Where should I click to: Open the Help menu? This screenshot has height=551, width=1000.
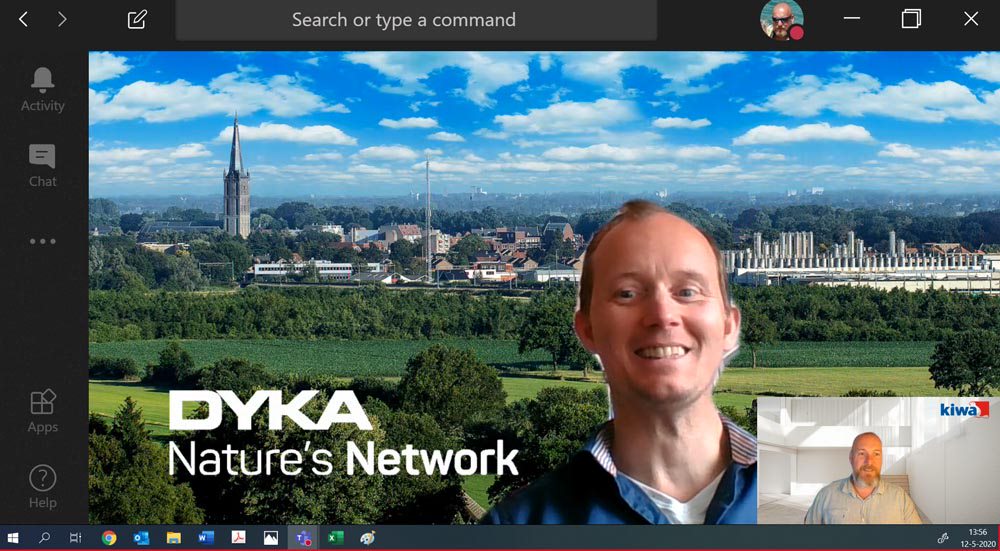(x=43, y=486)
